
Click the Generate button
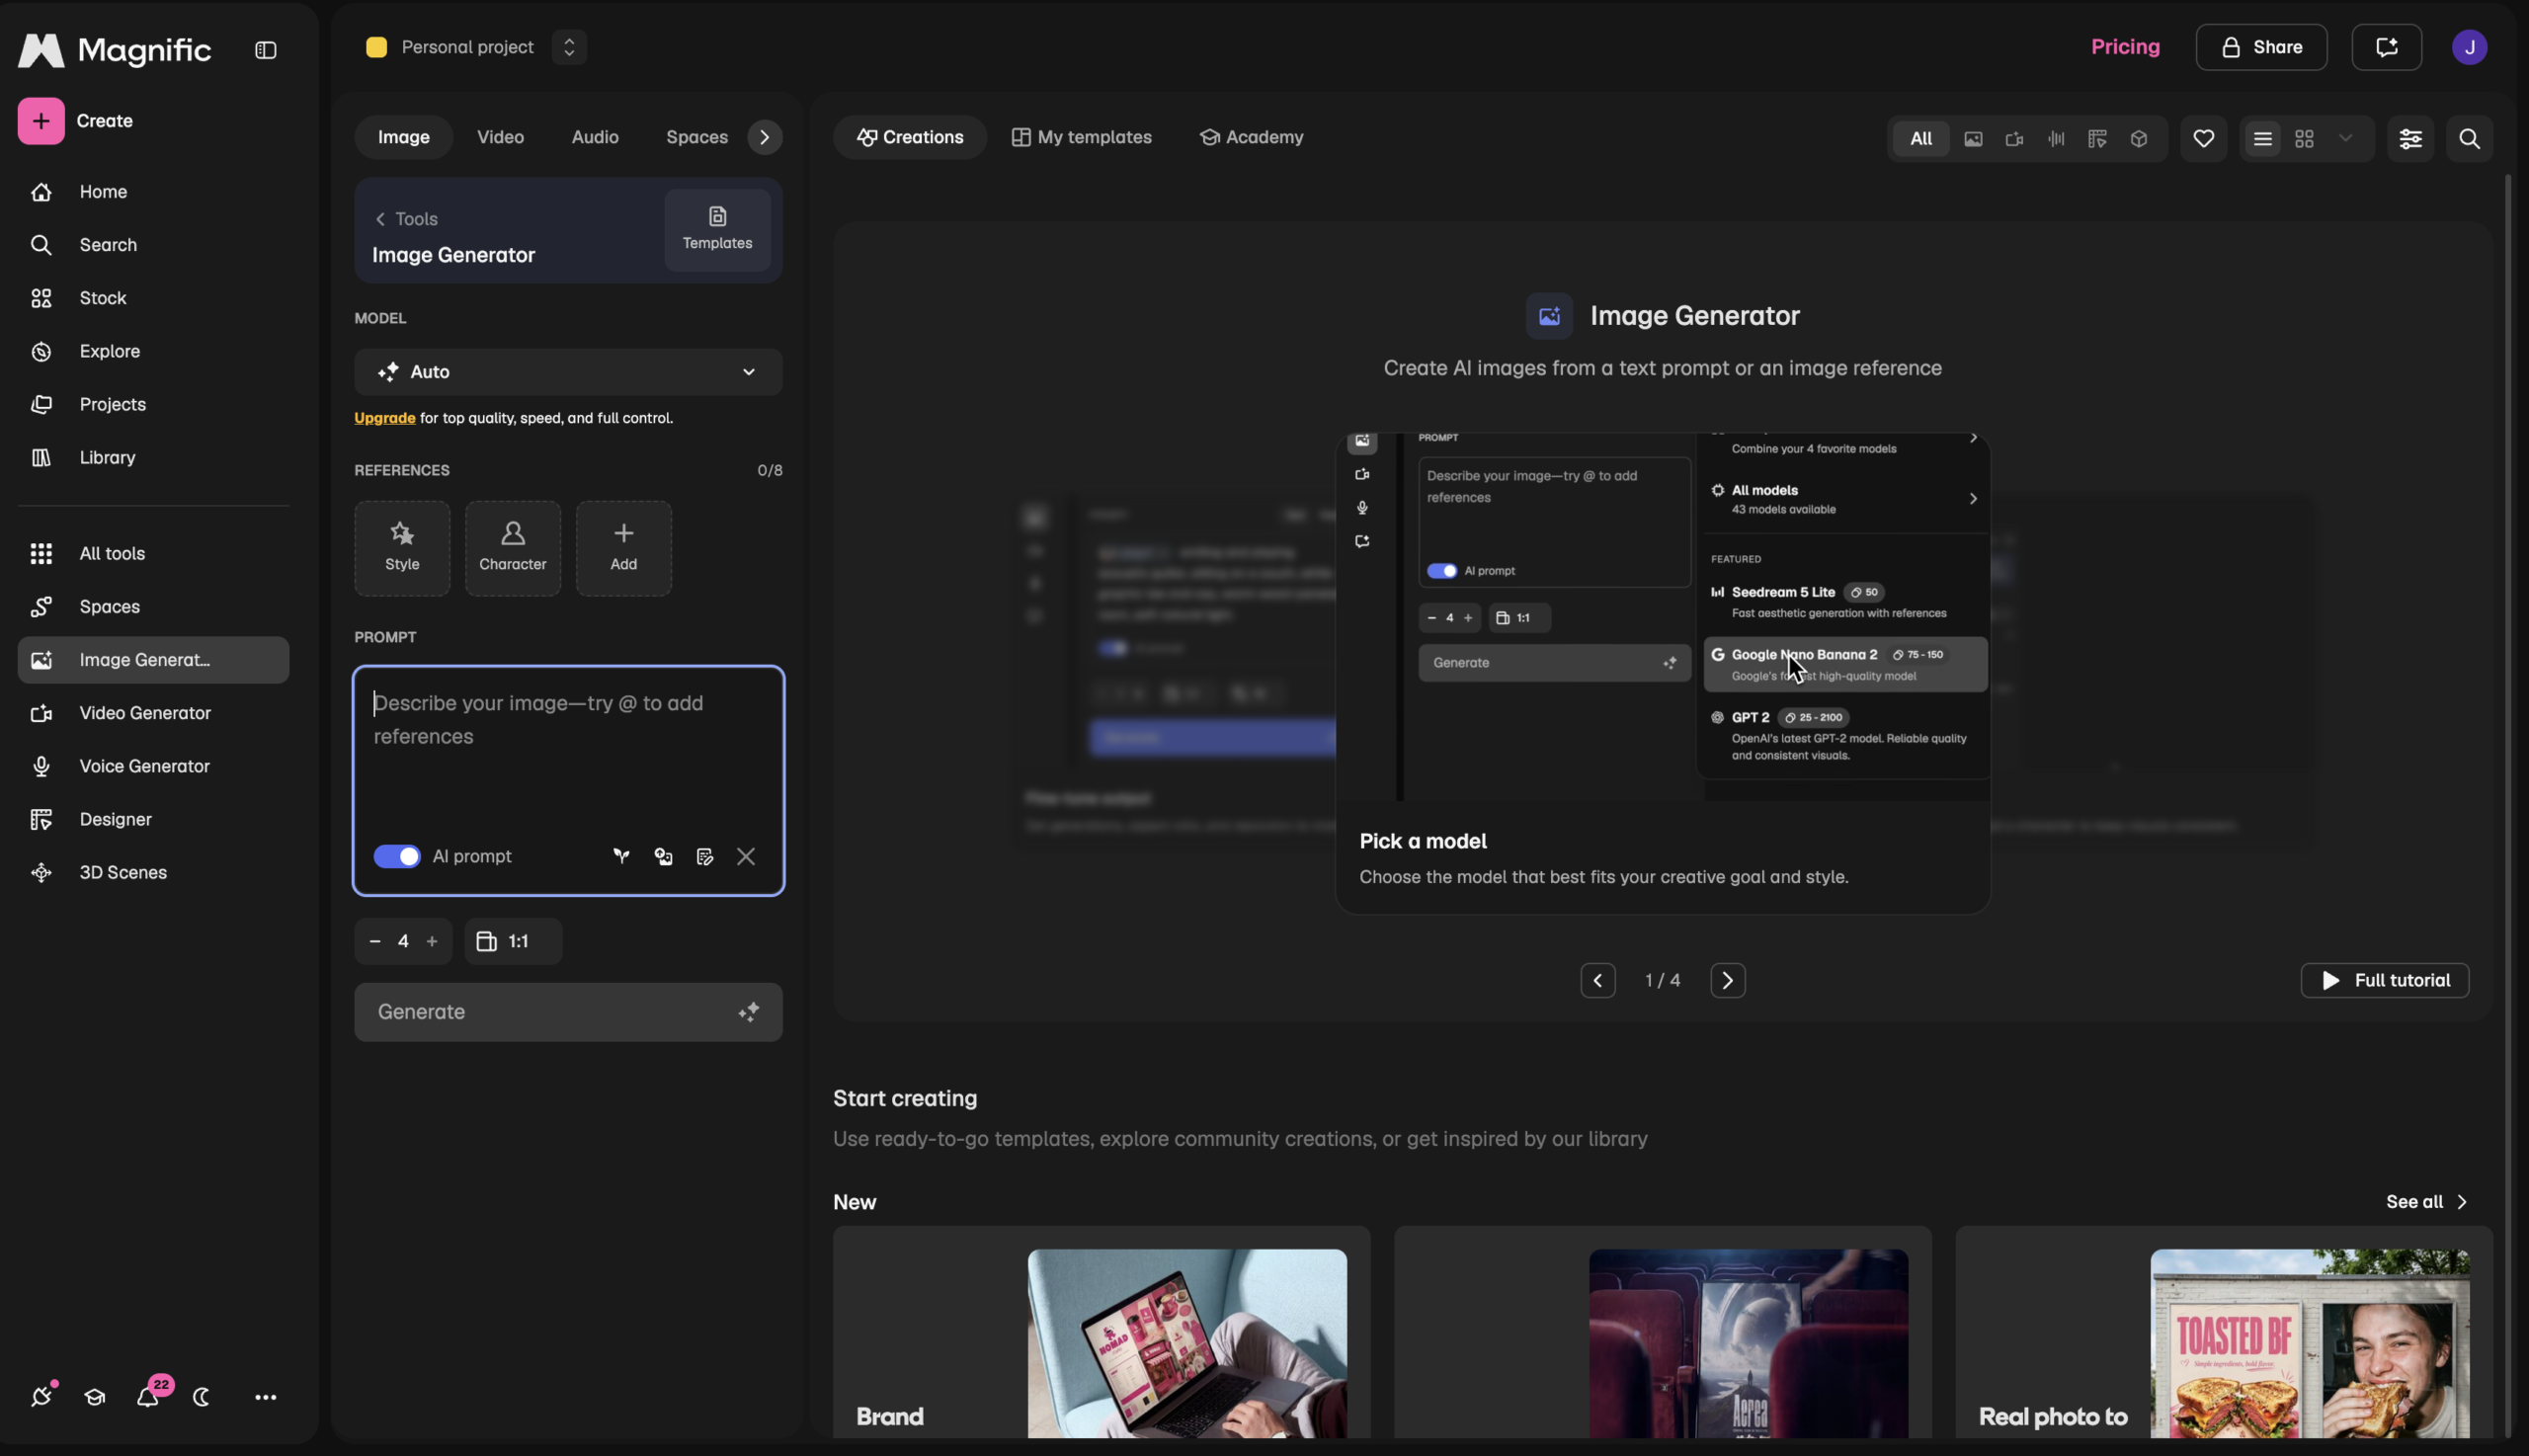click(568, 1012)
